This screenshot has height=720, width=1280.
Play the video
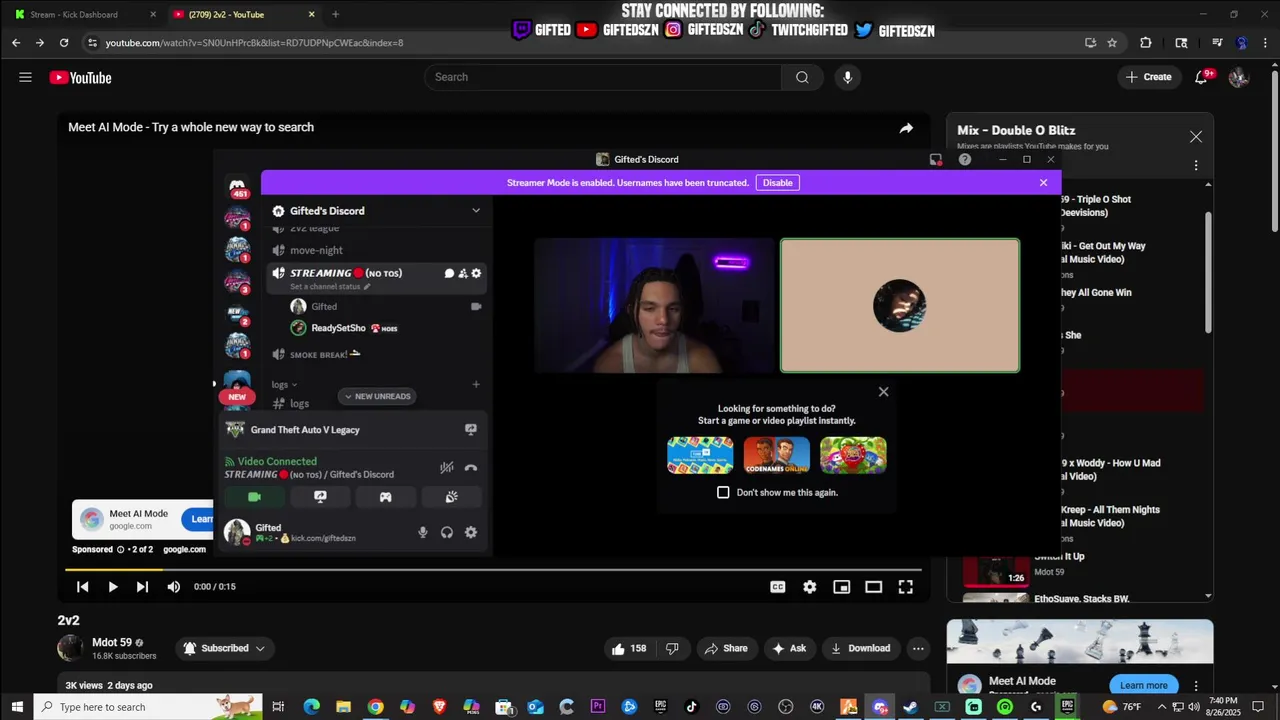coord(113,587)
